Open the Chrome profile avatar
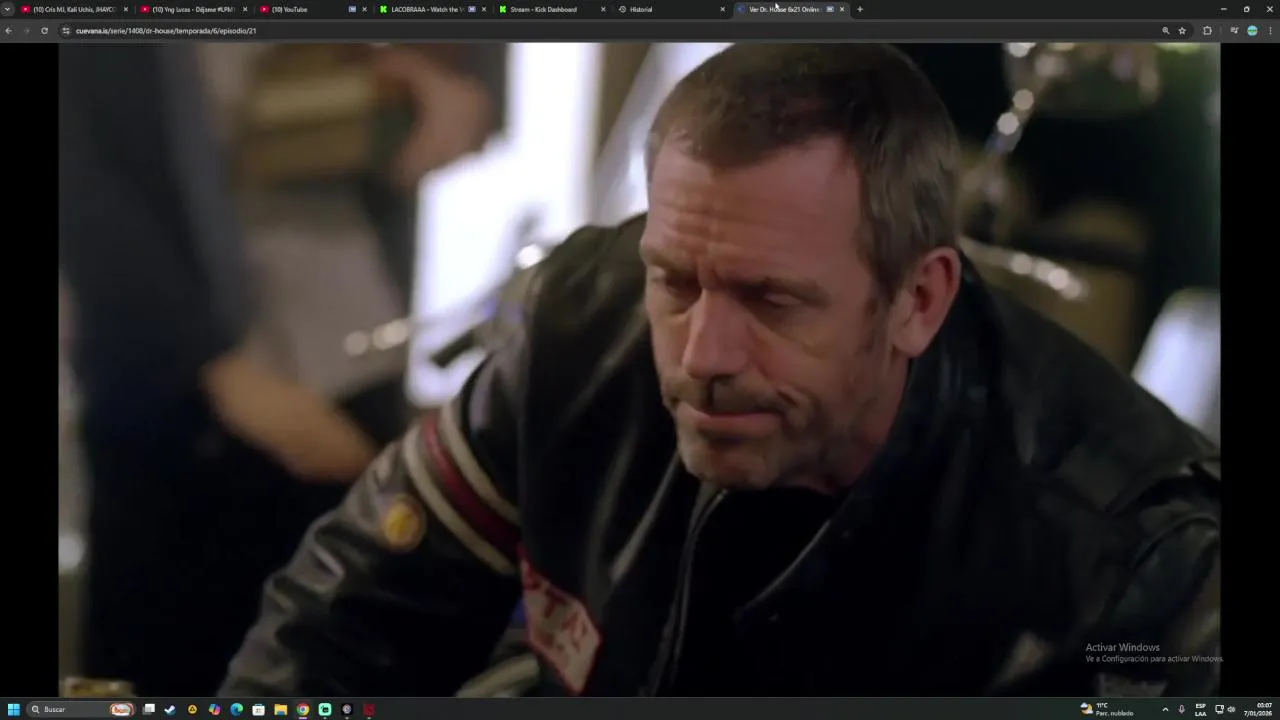 [1252, 31]
